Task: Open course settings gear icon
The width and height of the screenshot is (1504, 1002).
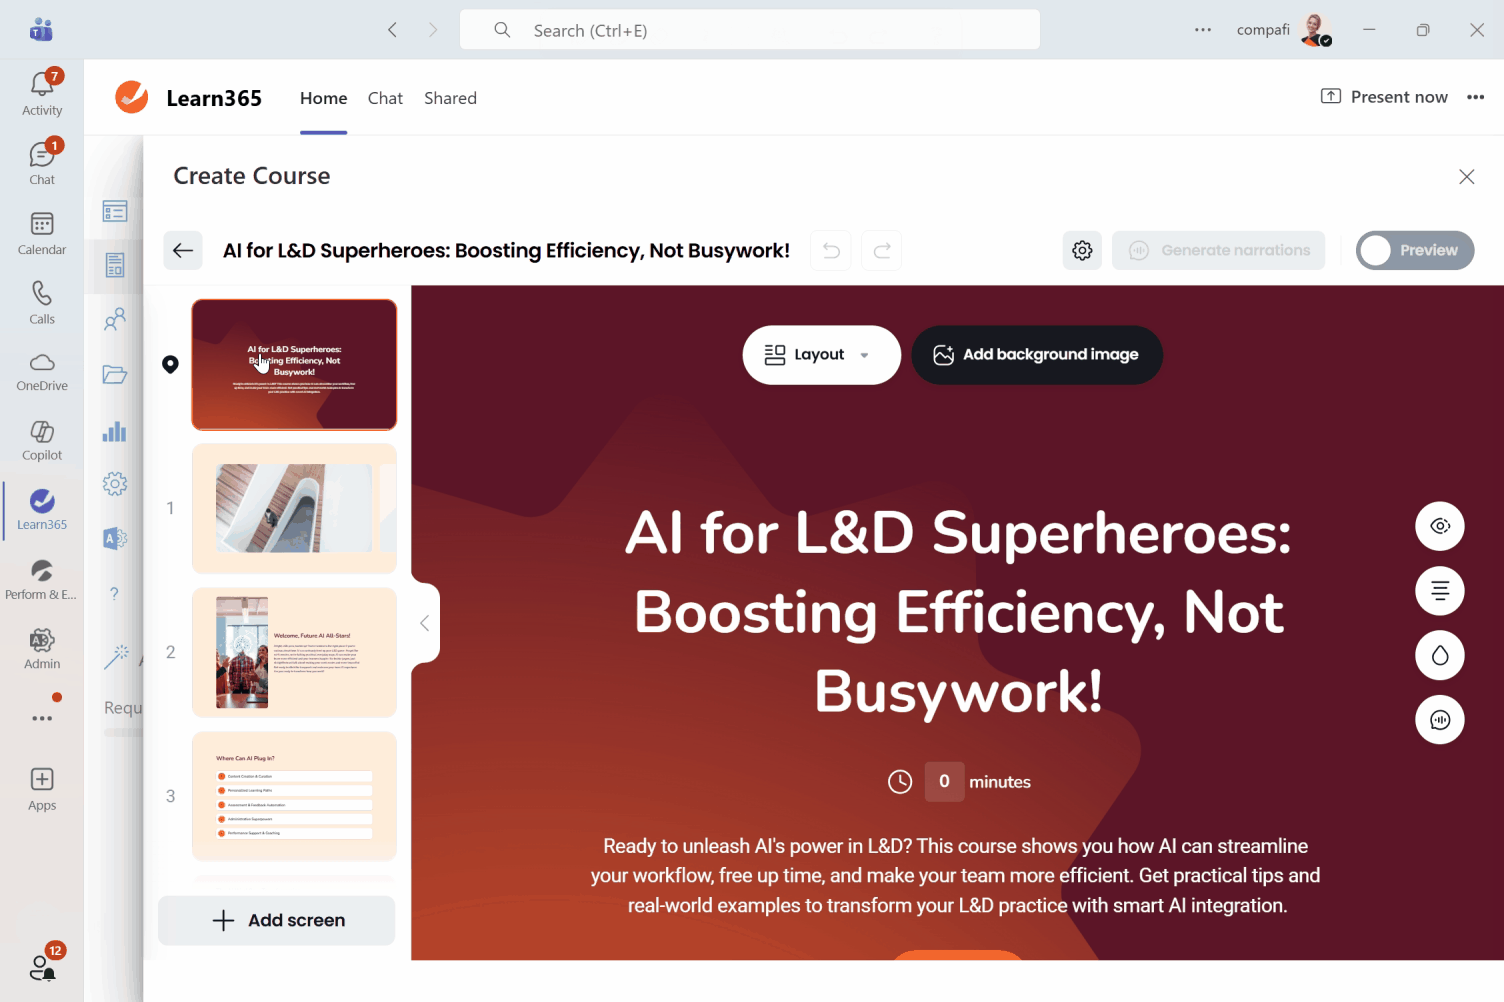Action: click(1082, 250)
